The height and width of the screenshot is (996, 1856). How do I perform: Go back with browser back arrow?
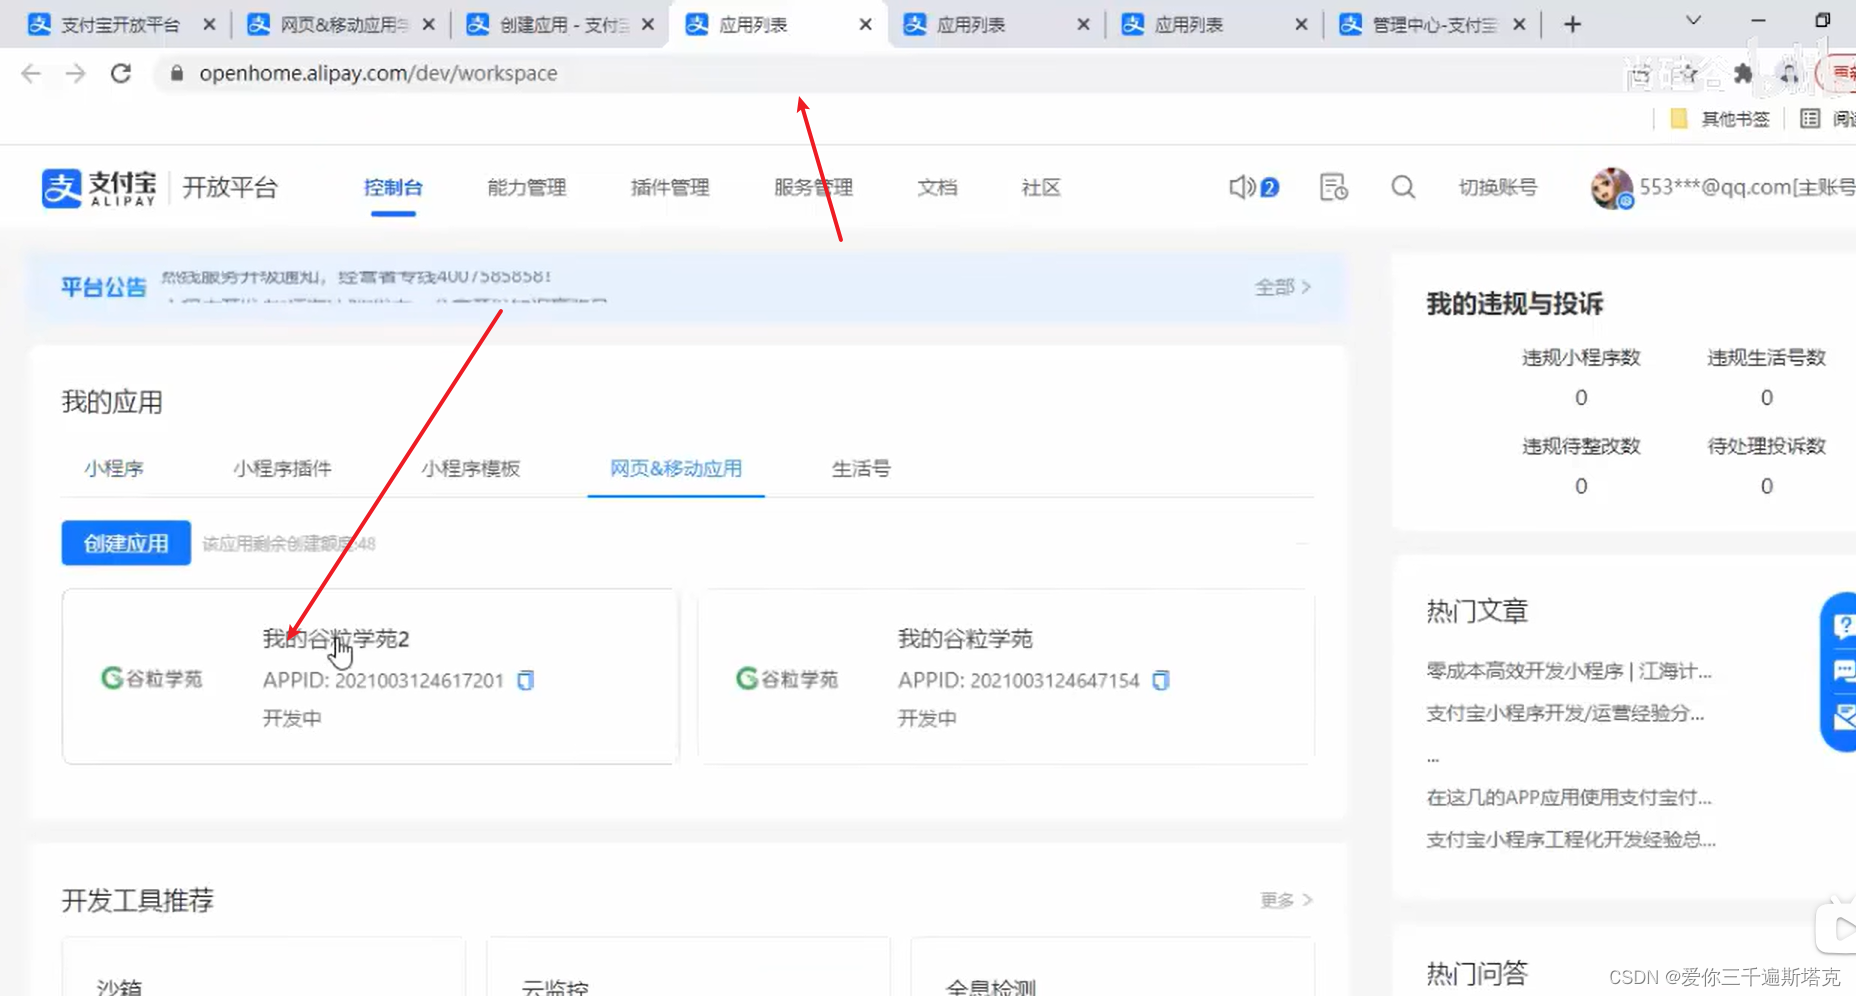[31, 73]
